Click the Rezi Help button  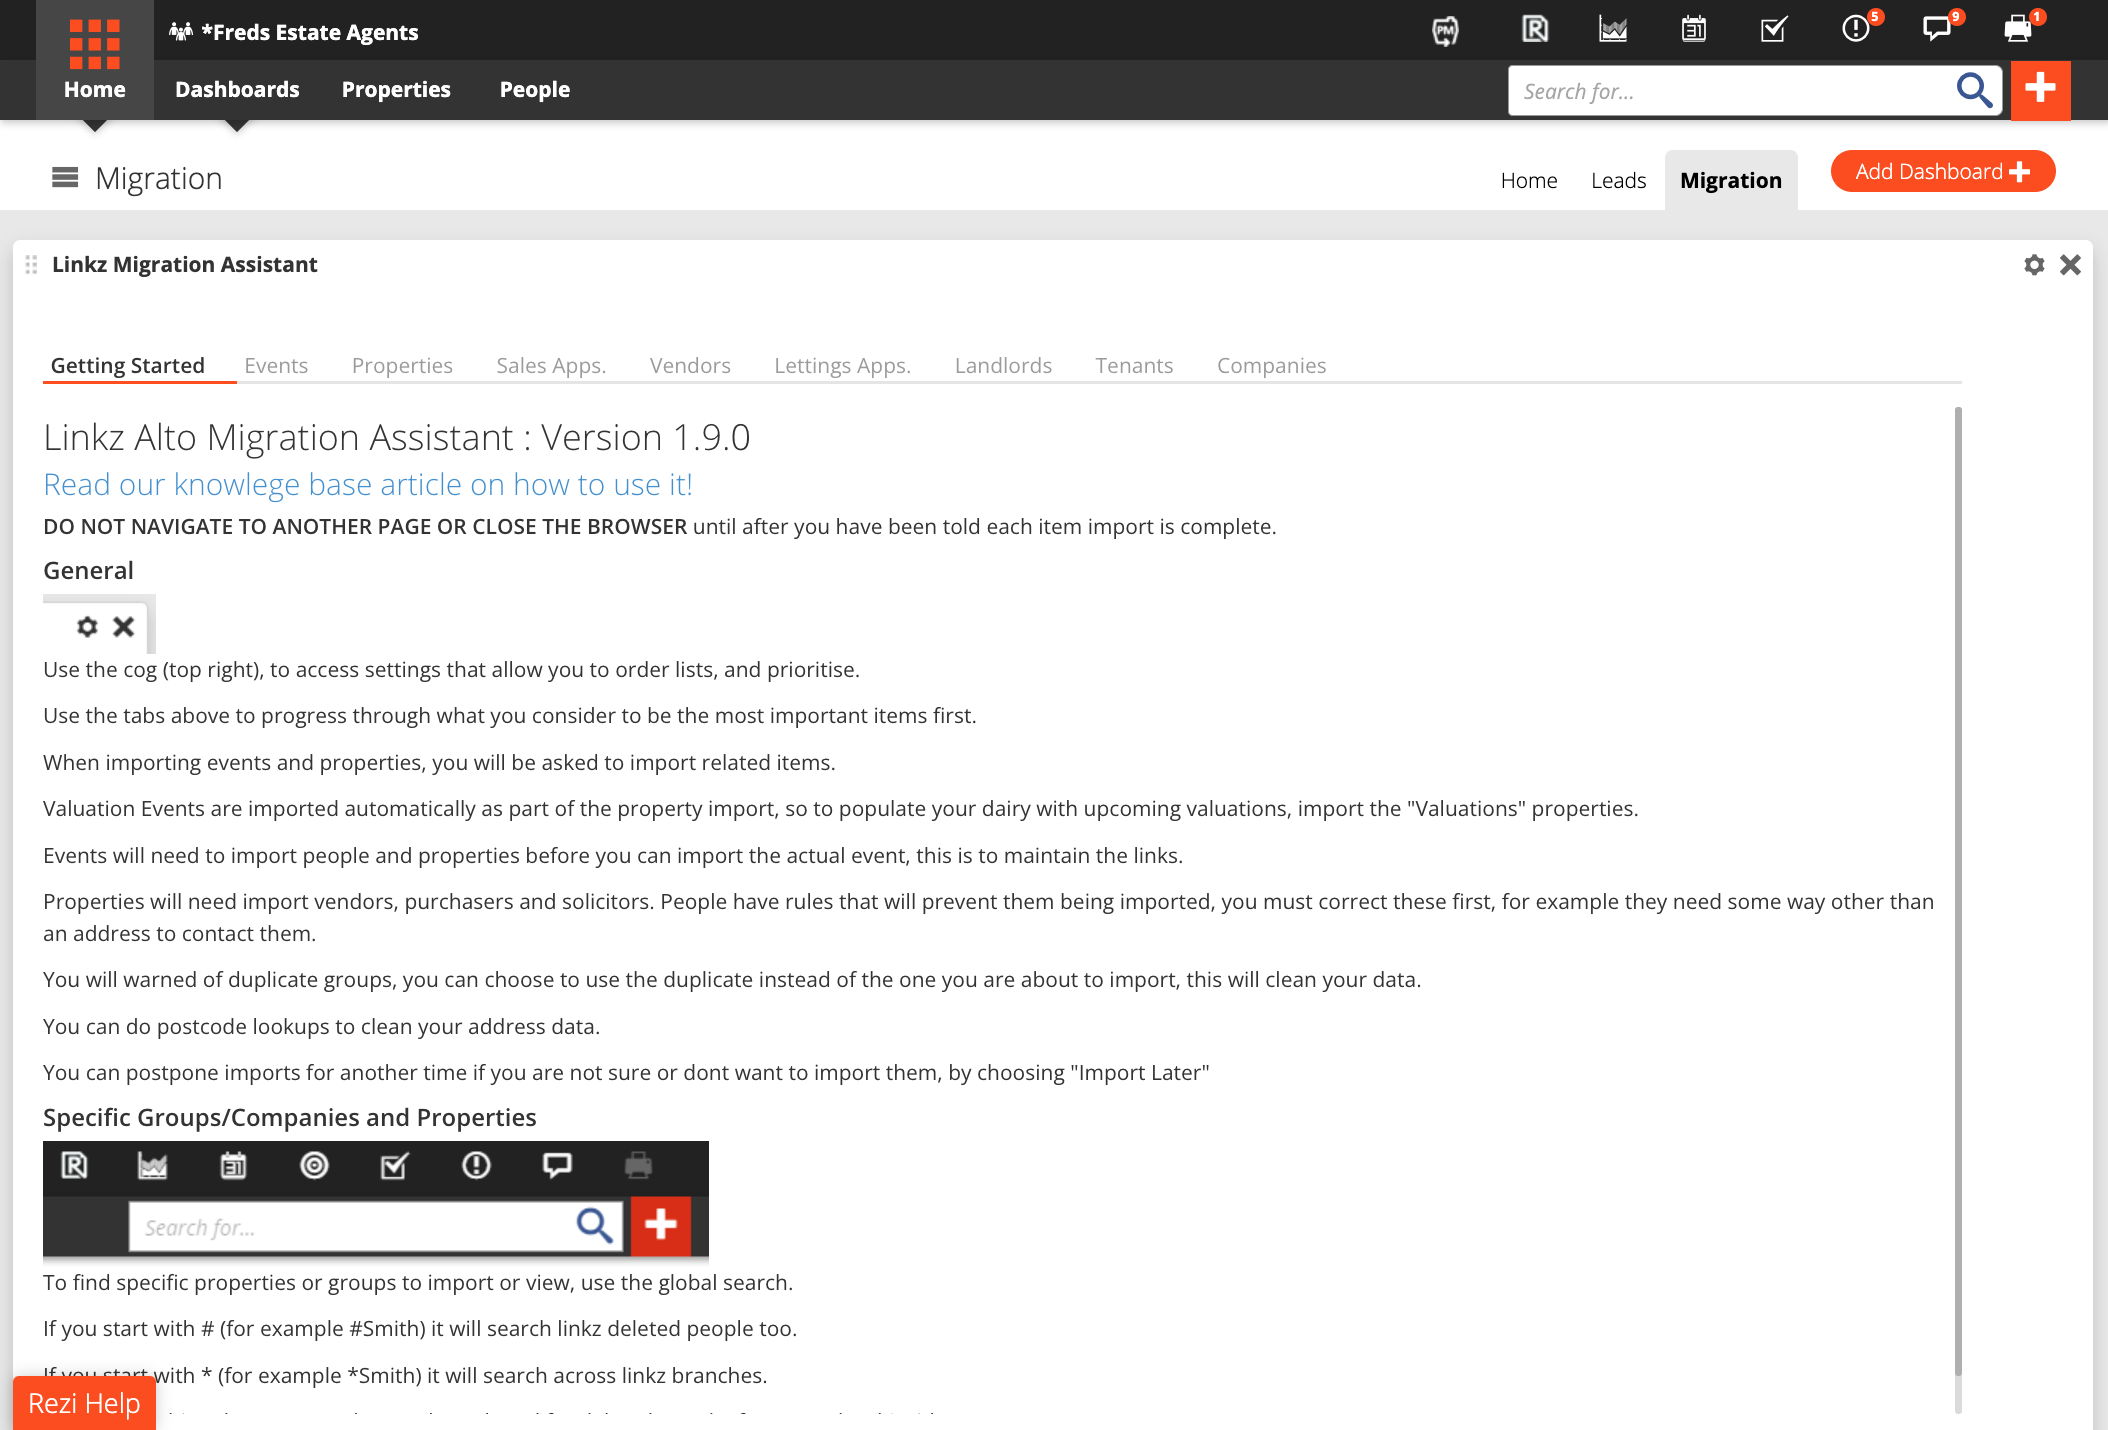coord(84,1403)
